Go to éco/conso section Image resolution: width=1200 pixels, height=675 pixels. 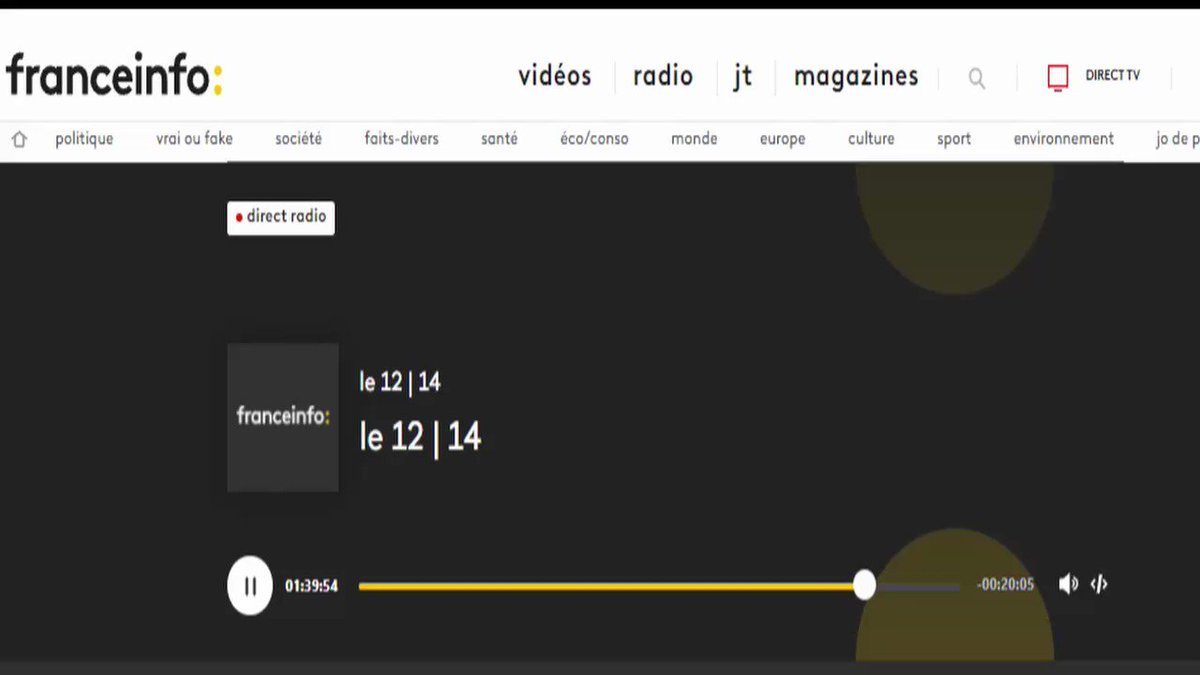point(594,139)
